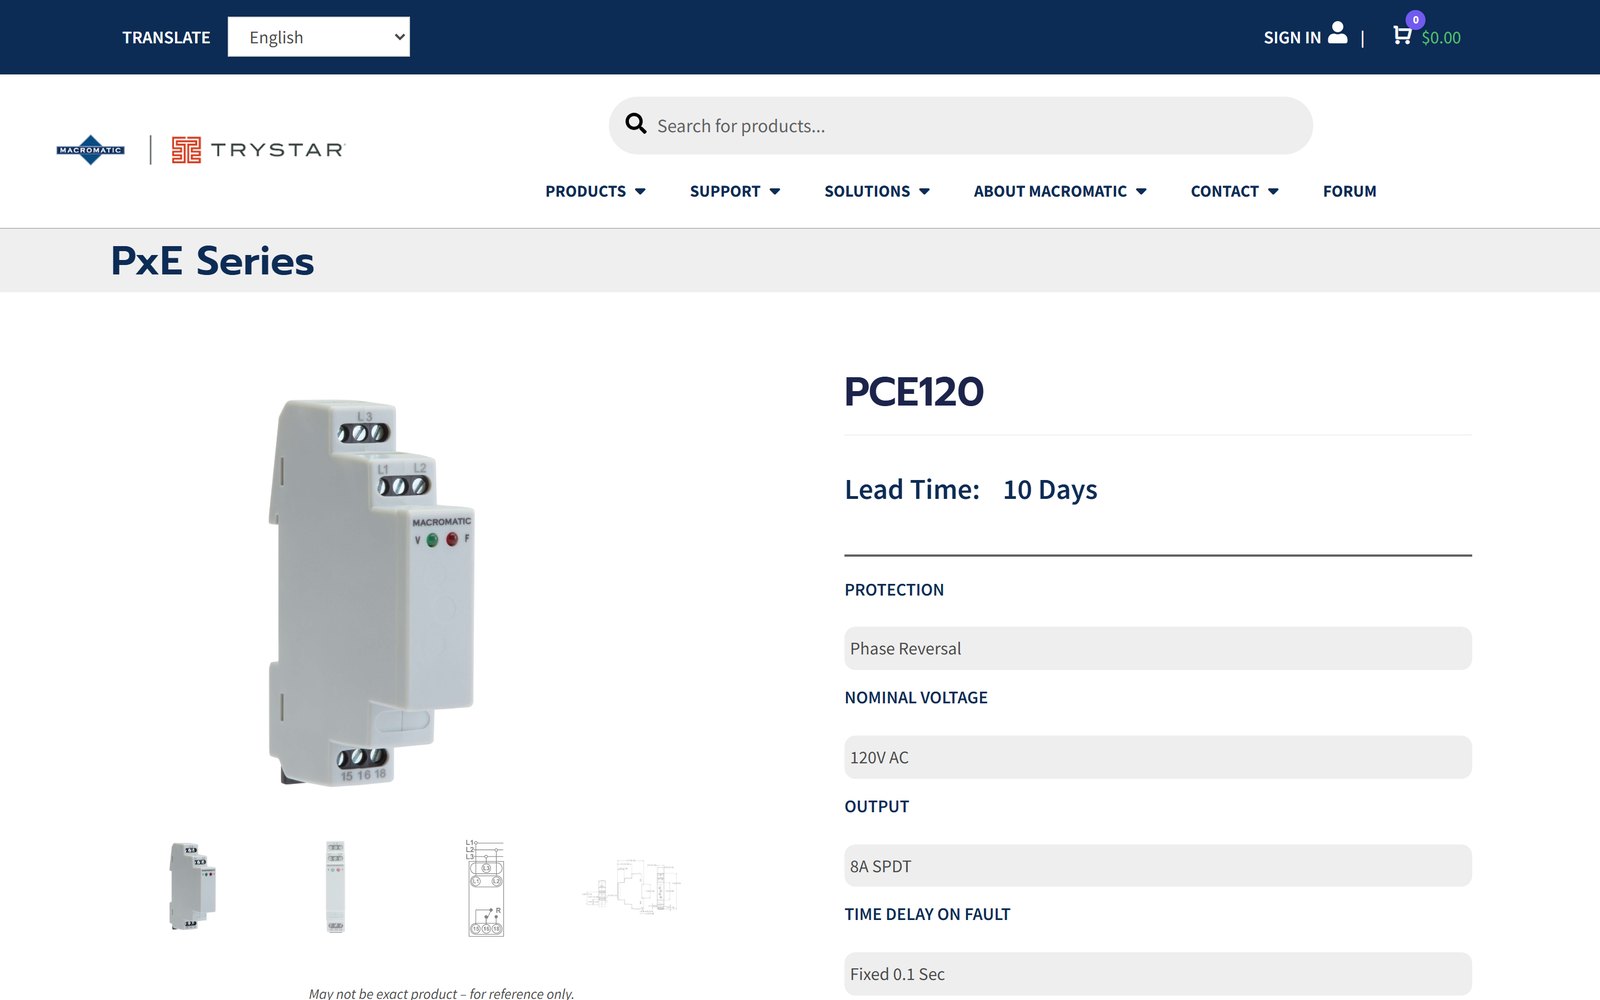
Task: Open the Forum page
Action: [1349, 191]
